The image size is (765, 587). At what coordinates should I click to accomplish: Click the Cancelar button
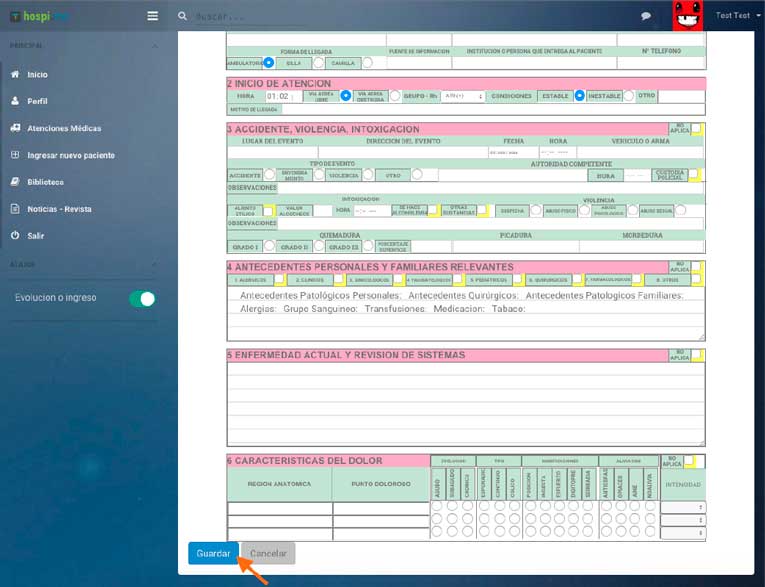click(x=268, y=553)
